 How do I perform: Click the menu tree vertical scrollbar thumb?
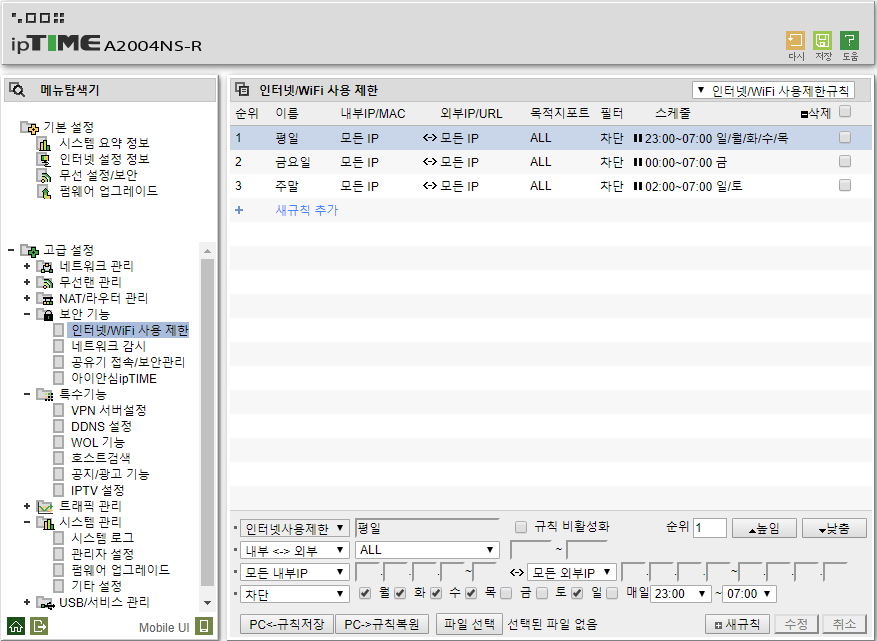208,422
